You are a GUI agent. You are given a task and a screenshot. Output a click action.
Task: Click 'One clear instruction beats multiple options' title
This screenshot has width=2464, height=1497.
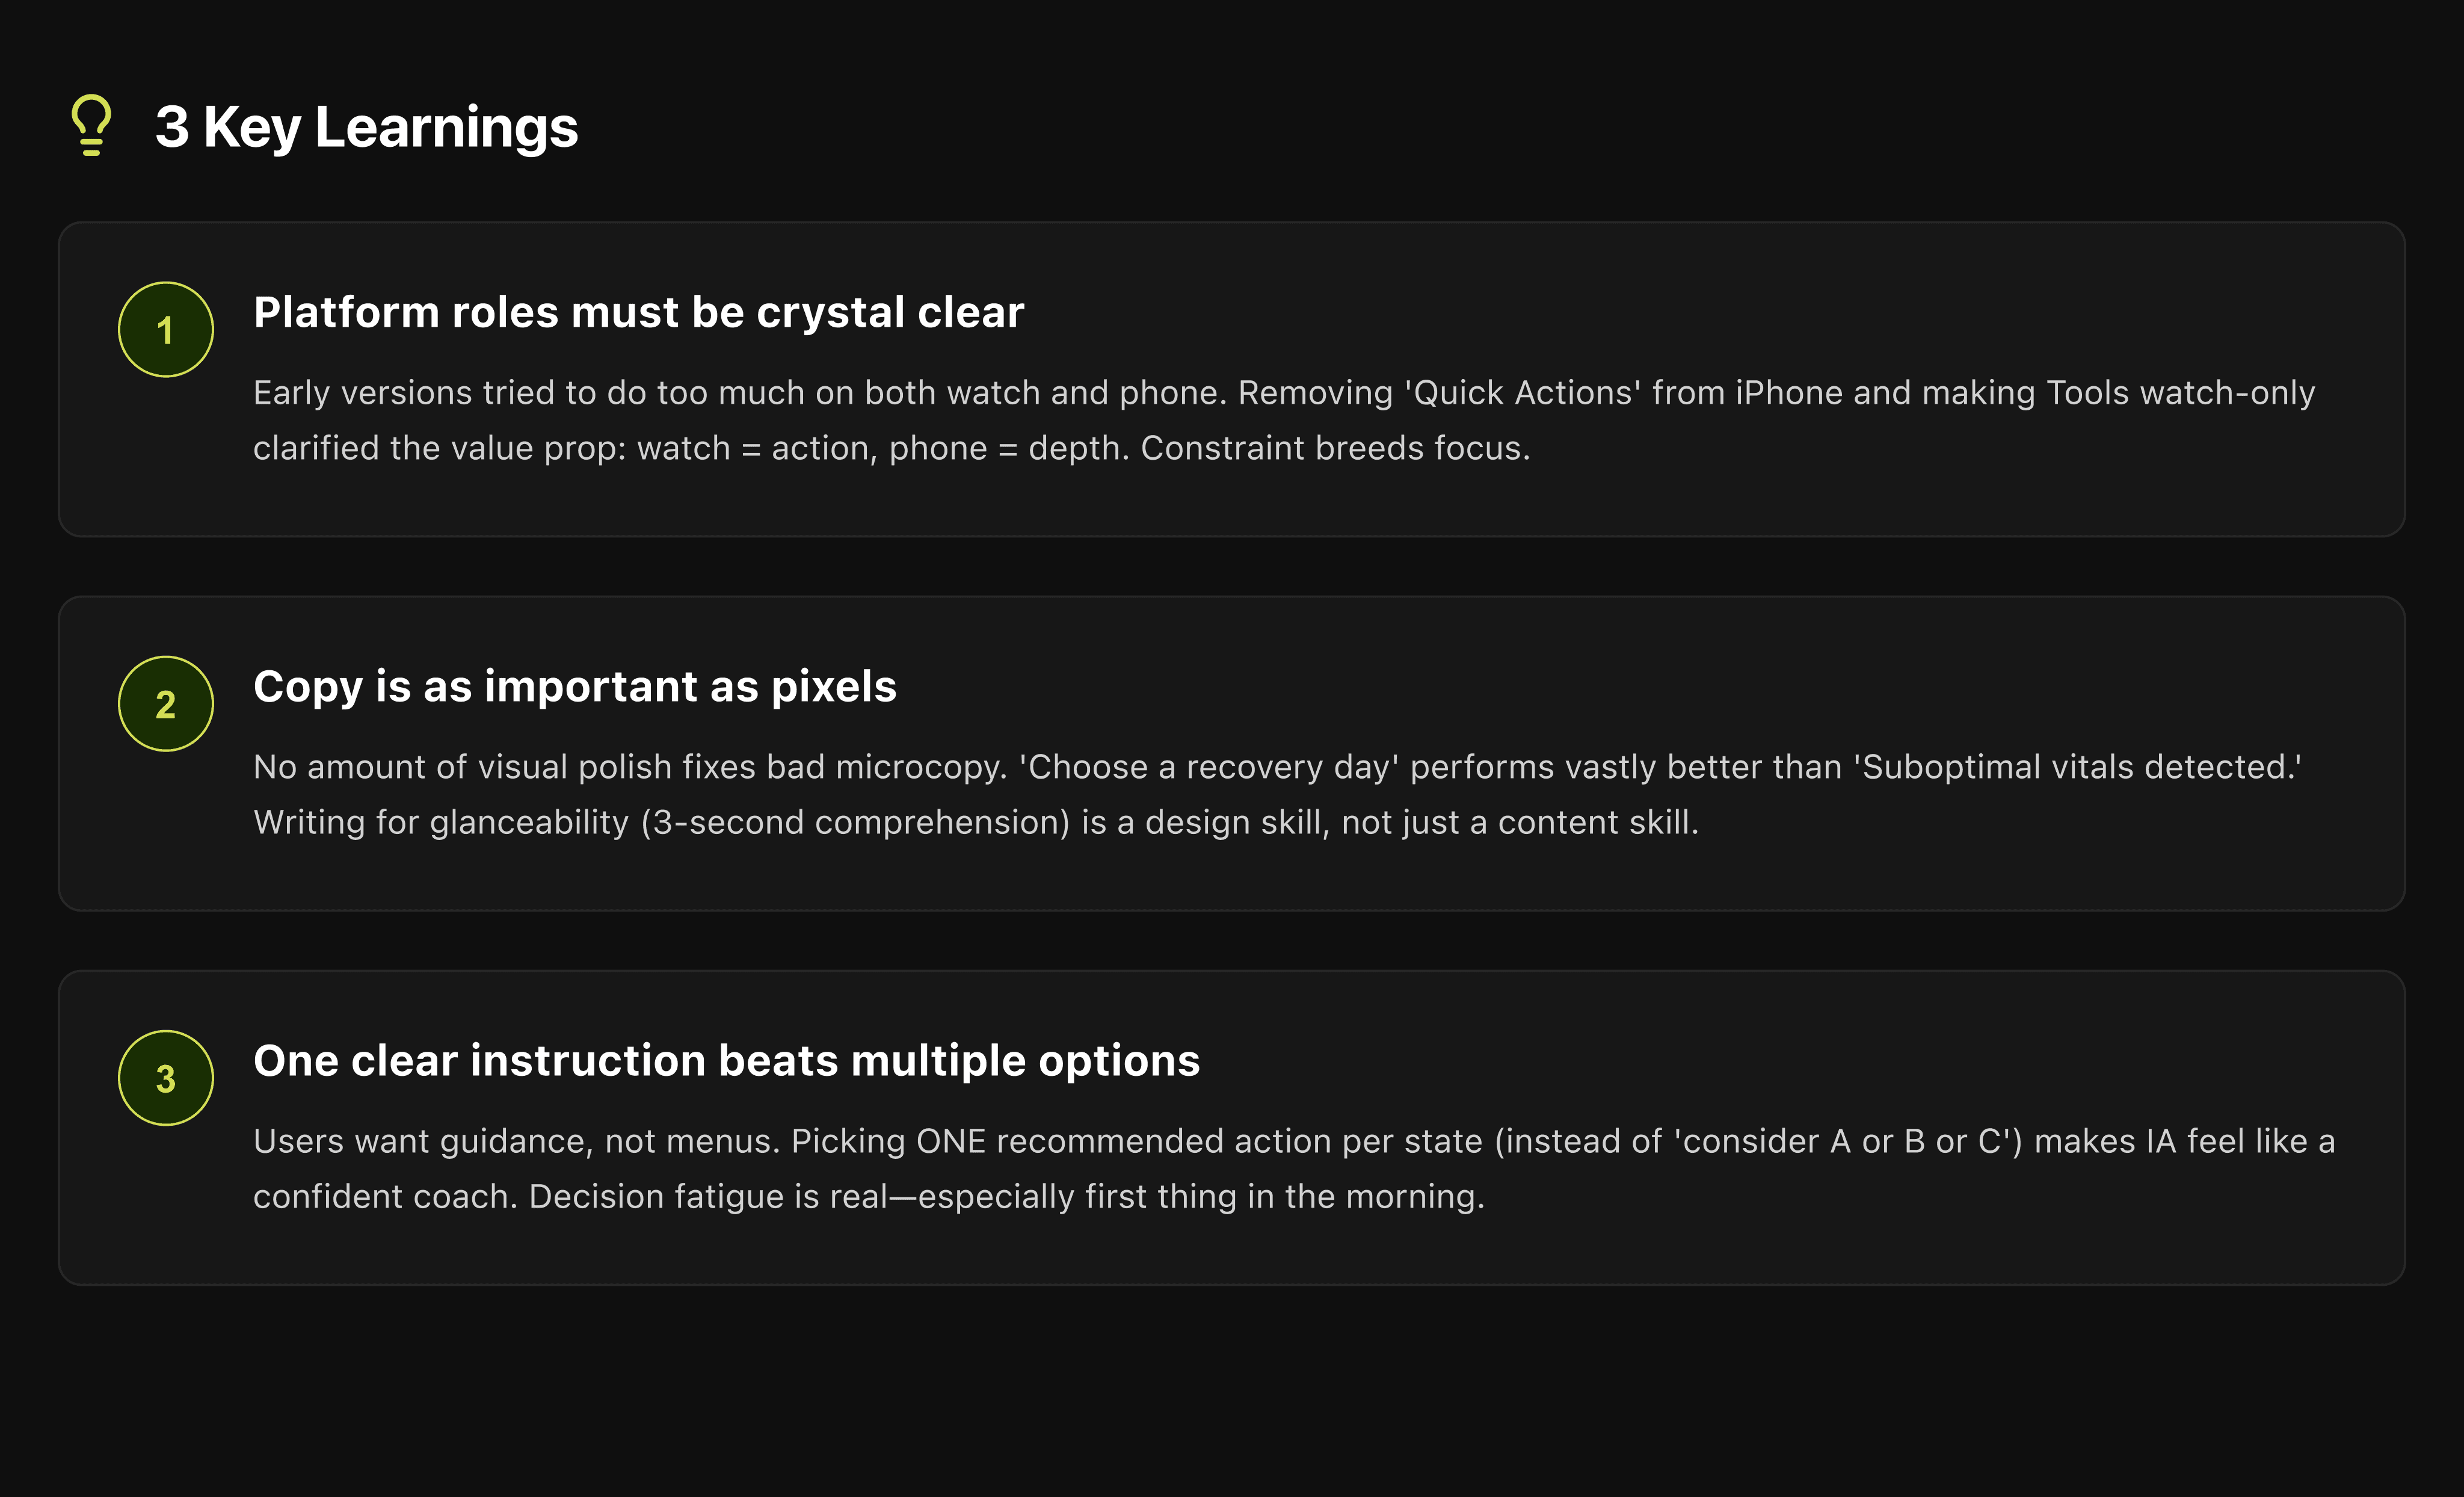pos(726,1061)
